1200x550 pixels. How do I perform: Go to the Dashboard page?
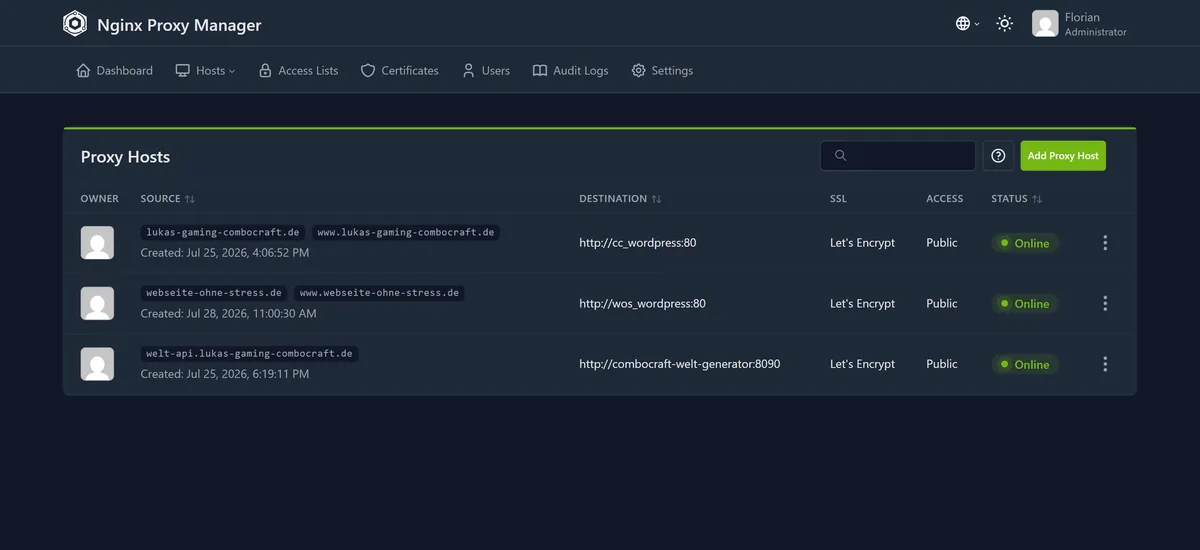(115, 71)
